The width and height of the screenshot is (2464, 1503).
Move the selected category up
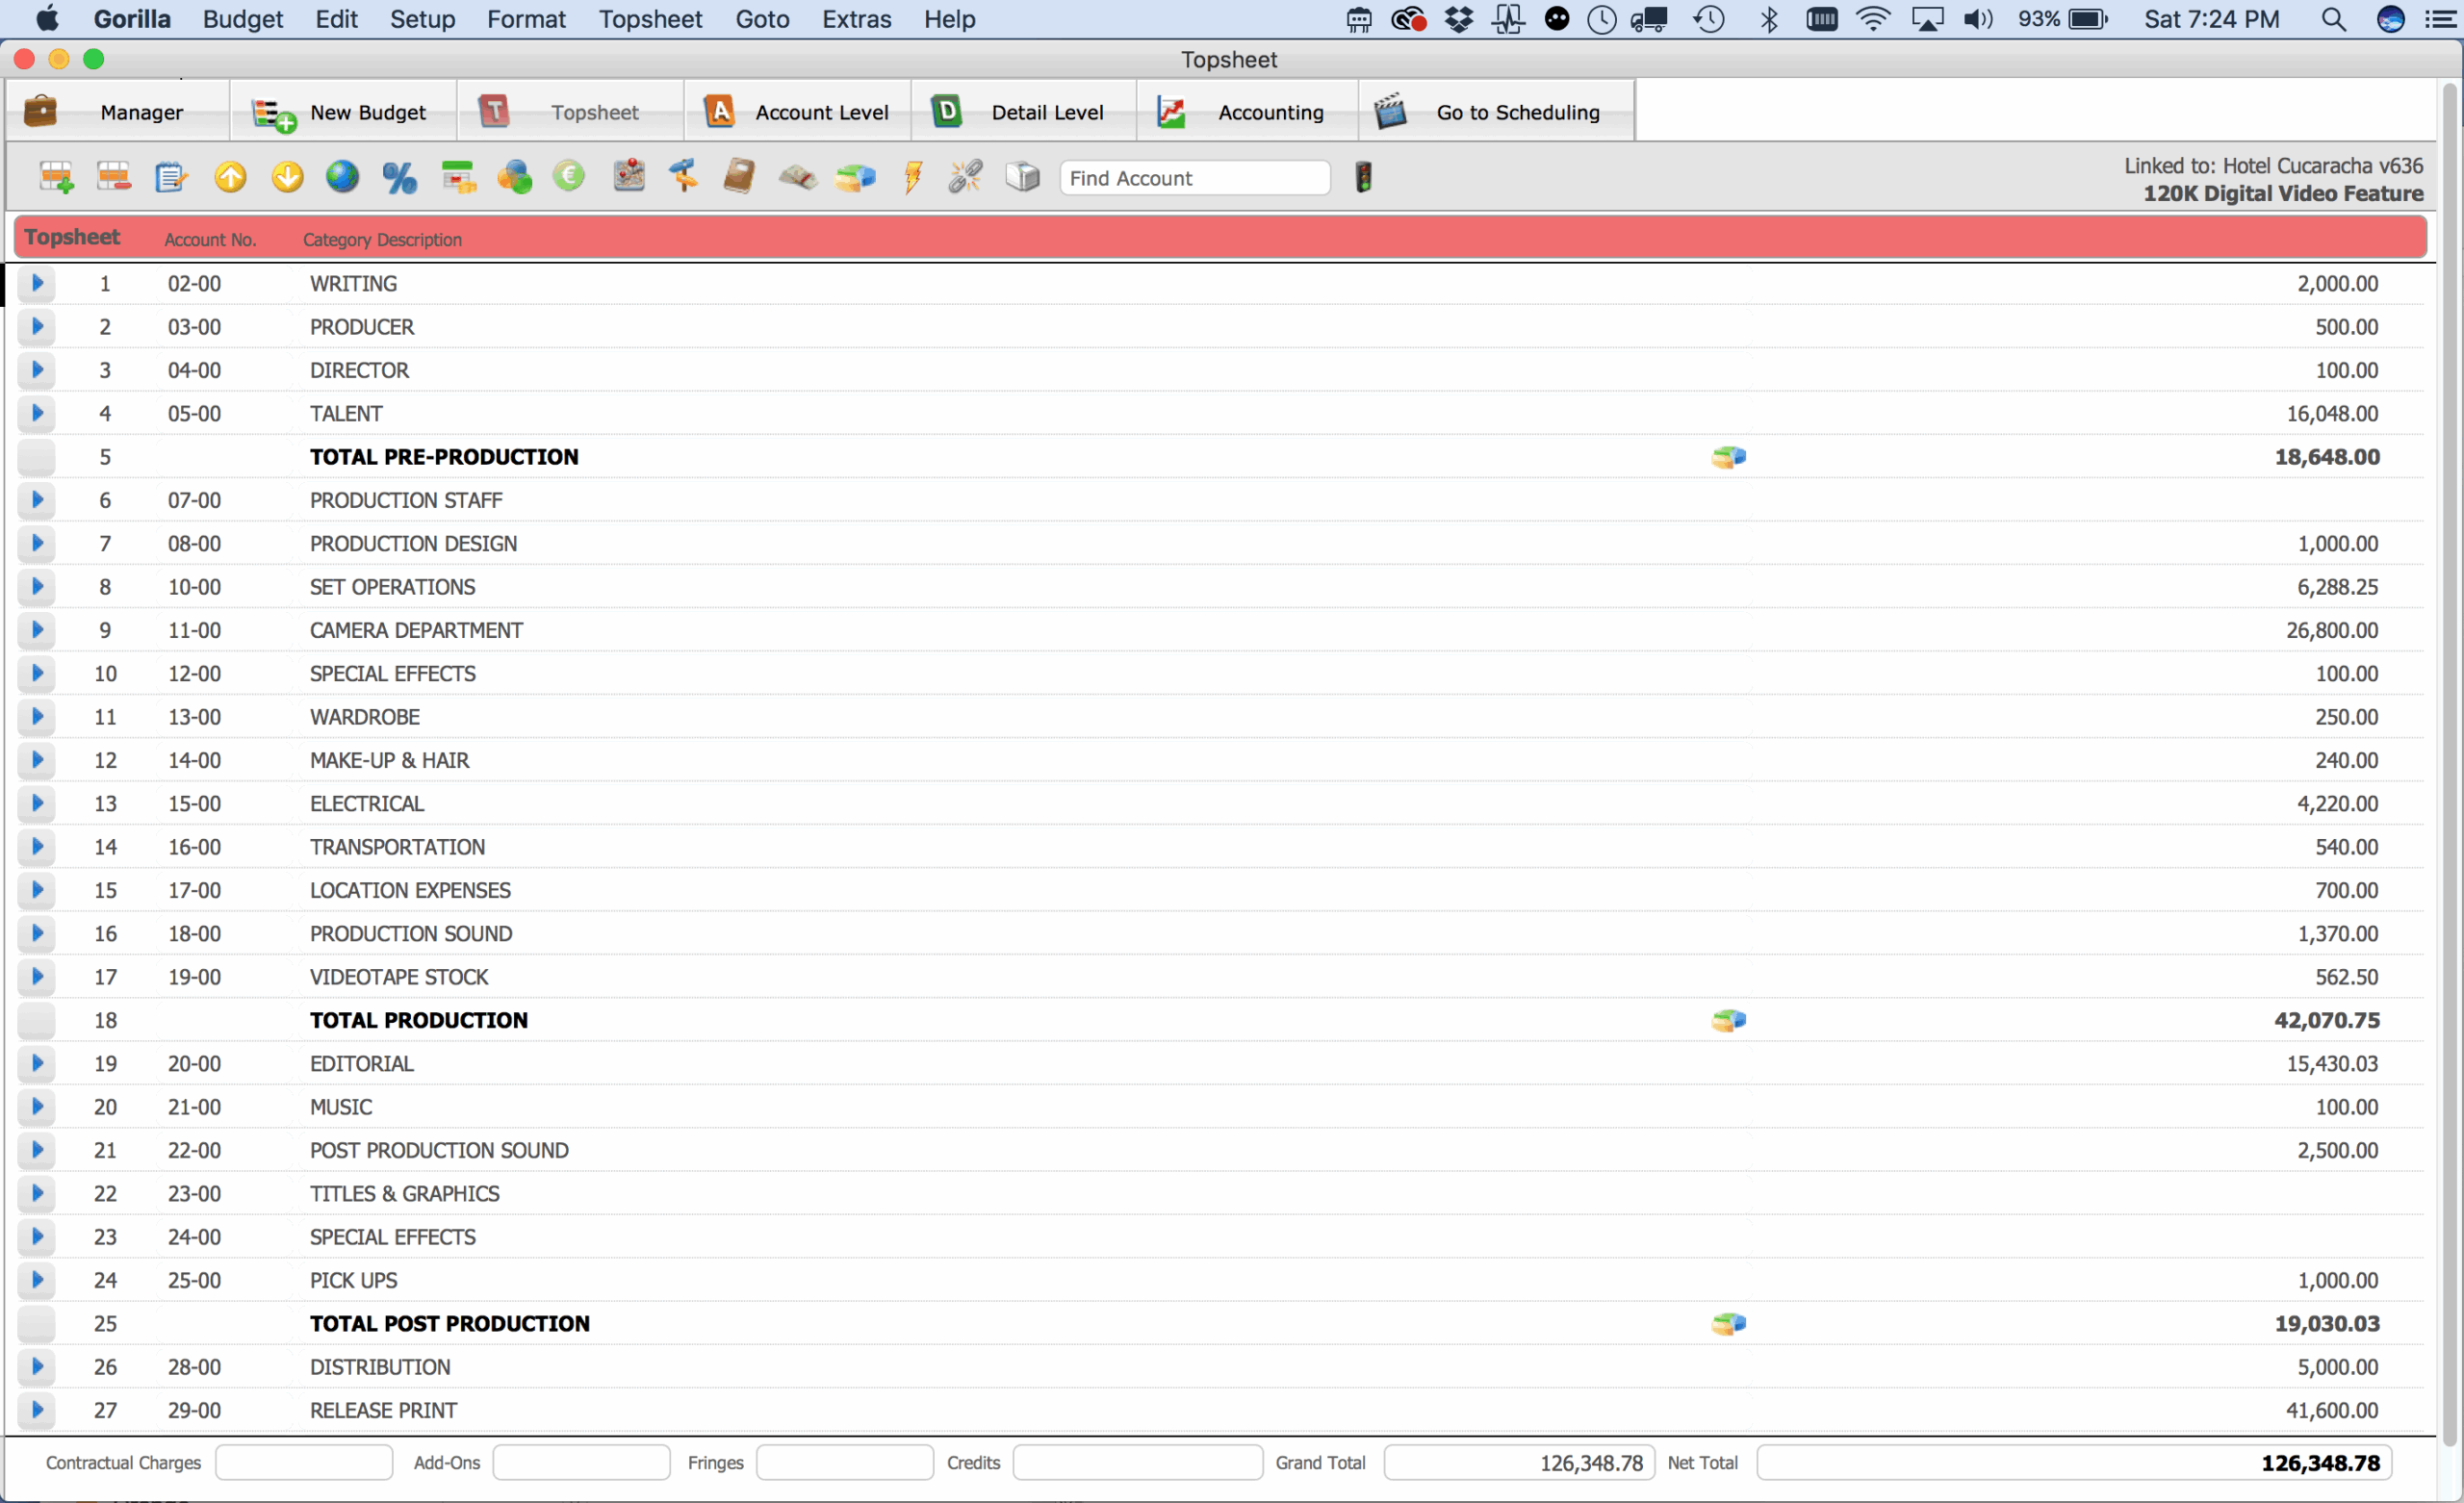[229, 177]
